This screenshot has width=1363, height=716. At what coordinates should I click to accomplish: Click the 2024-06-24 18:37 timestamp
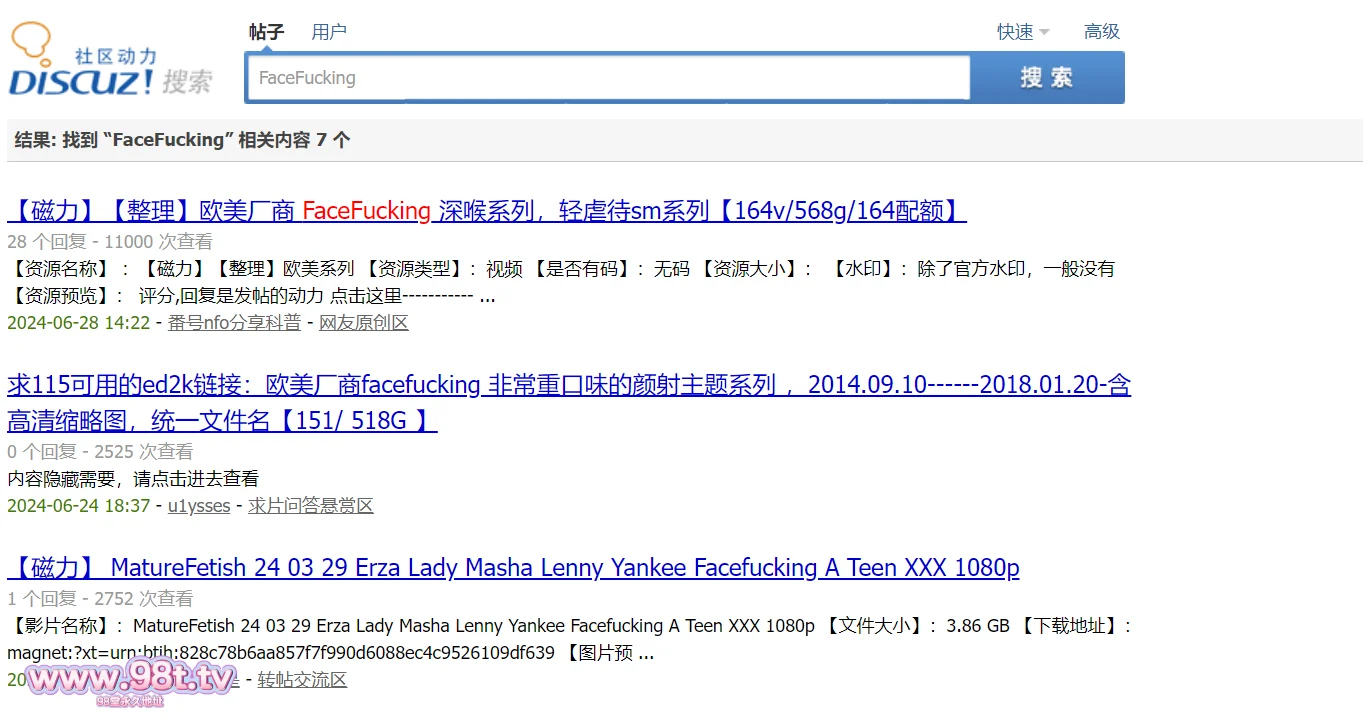pos(78,506)
